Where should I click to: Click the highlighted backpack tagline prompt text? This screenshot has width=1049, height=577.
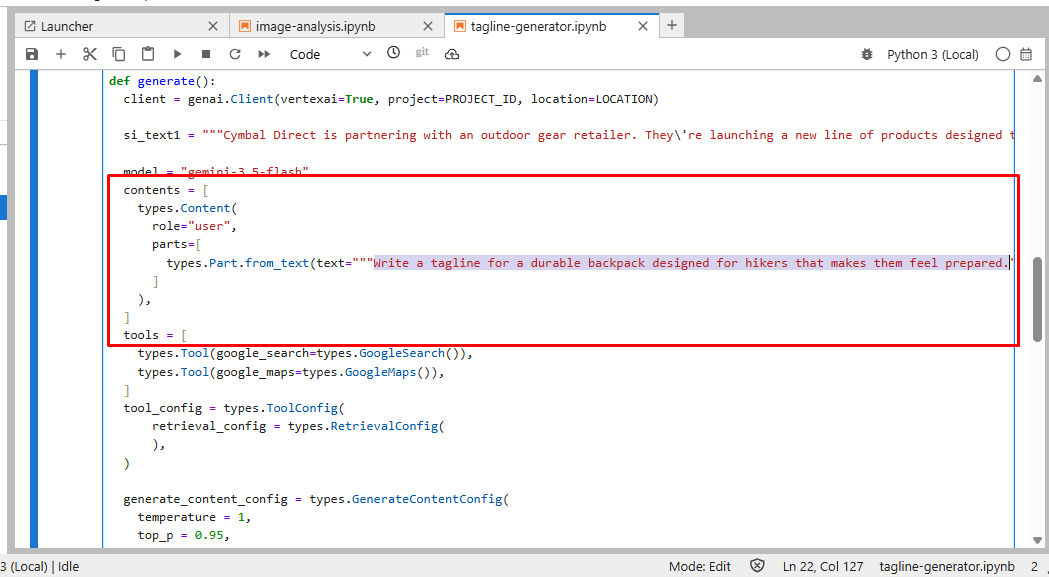tap(691, 263)
